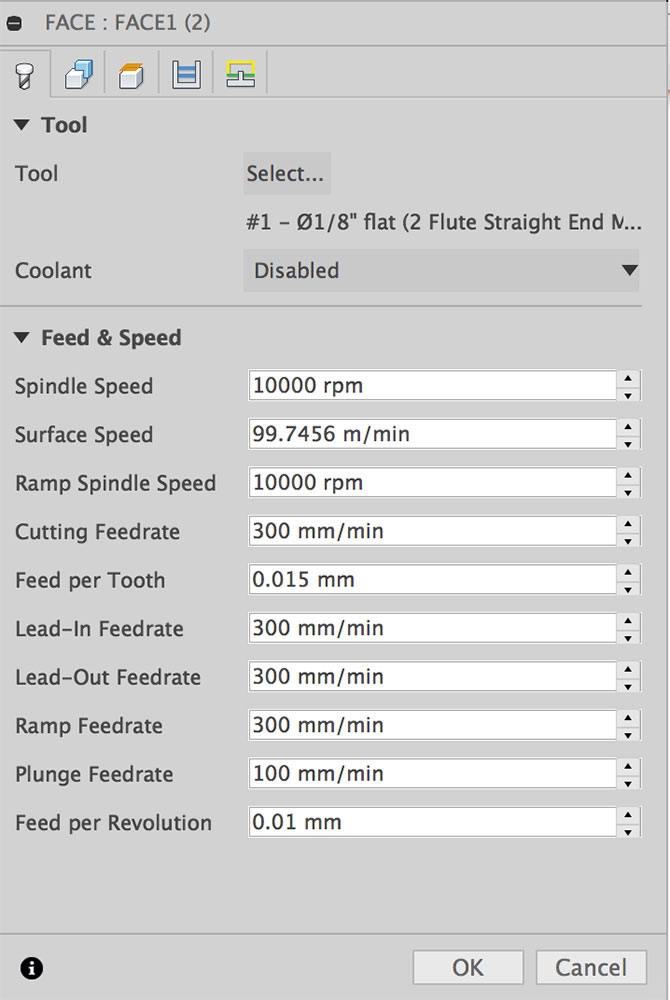Click the info icon at bottom left

(32, 967)
